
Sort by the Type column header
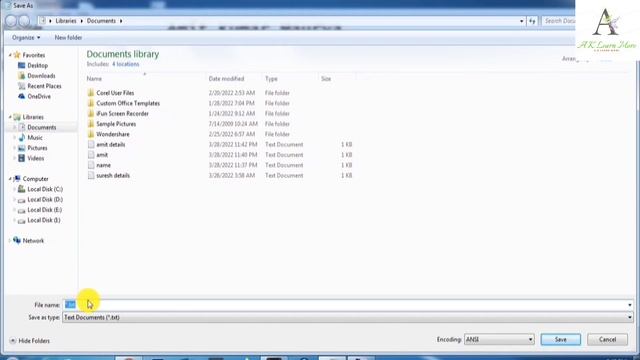(x=271, y=78)
